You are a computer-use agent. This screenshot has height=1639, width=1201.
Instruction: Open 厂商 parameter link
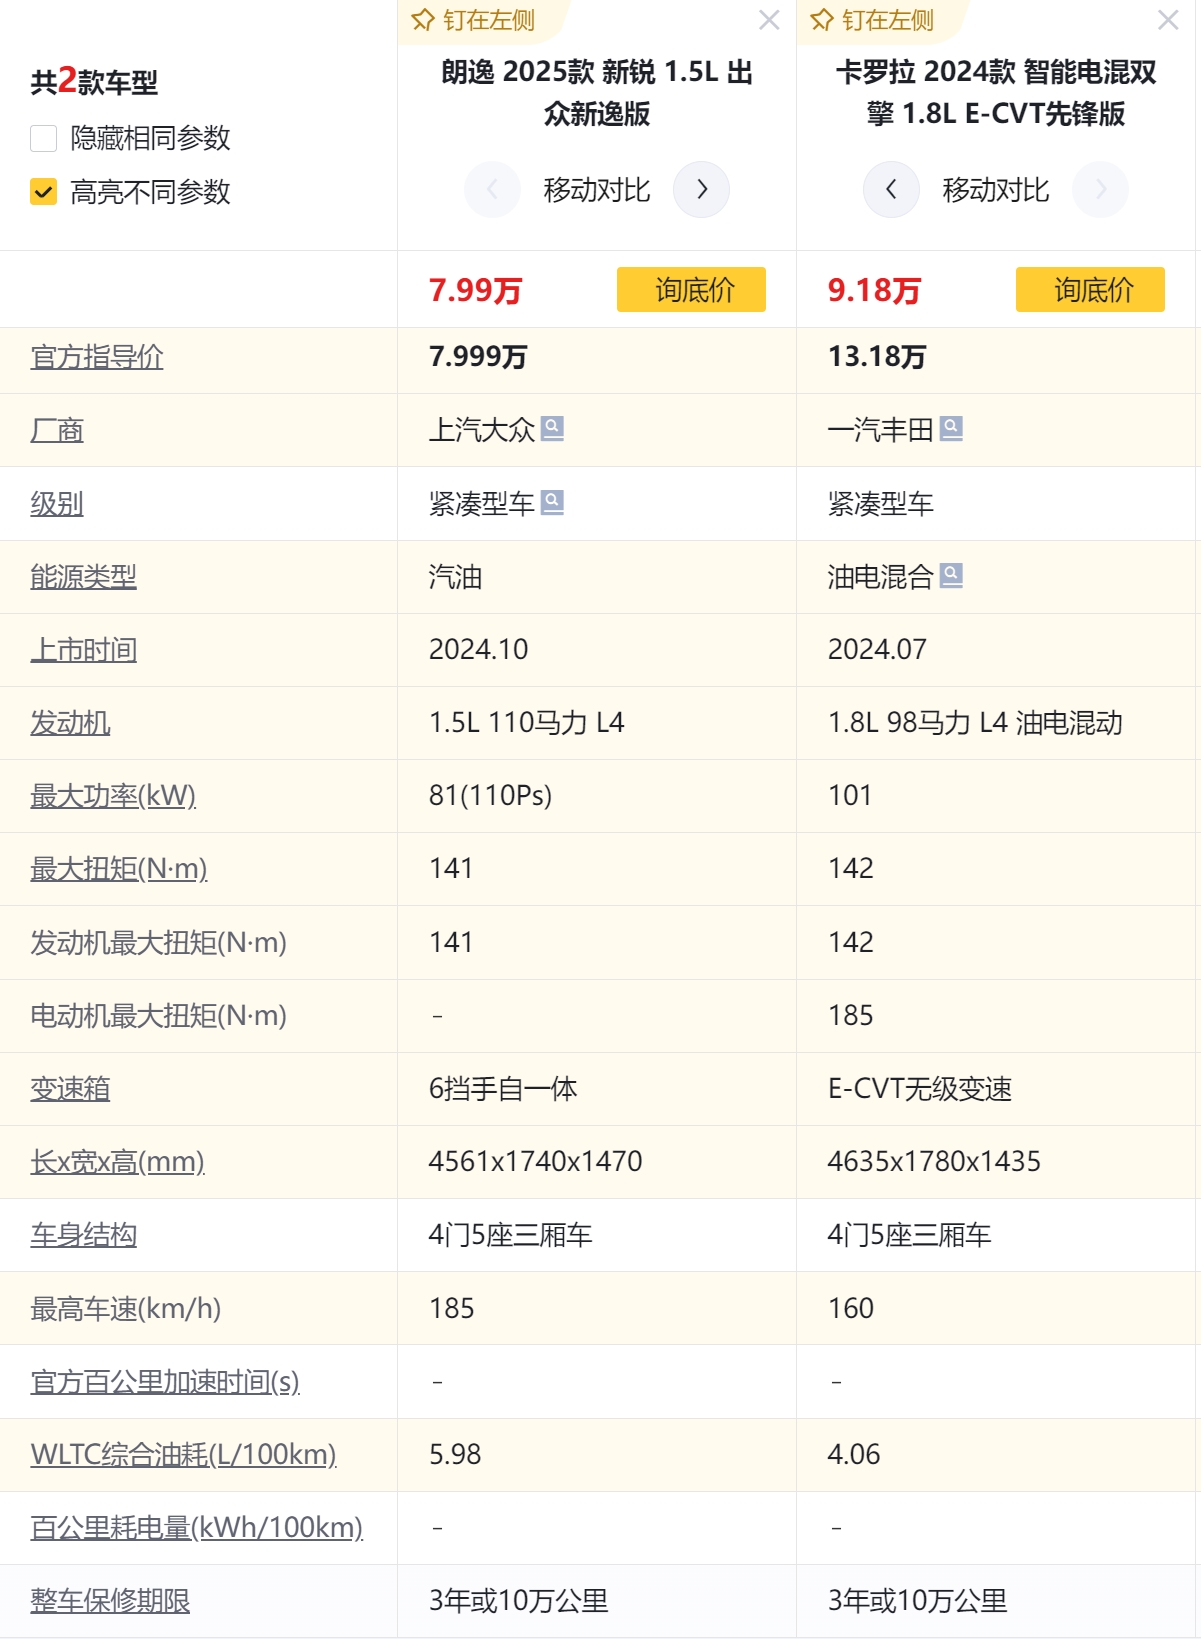click(57, 430)
